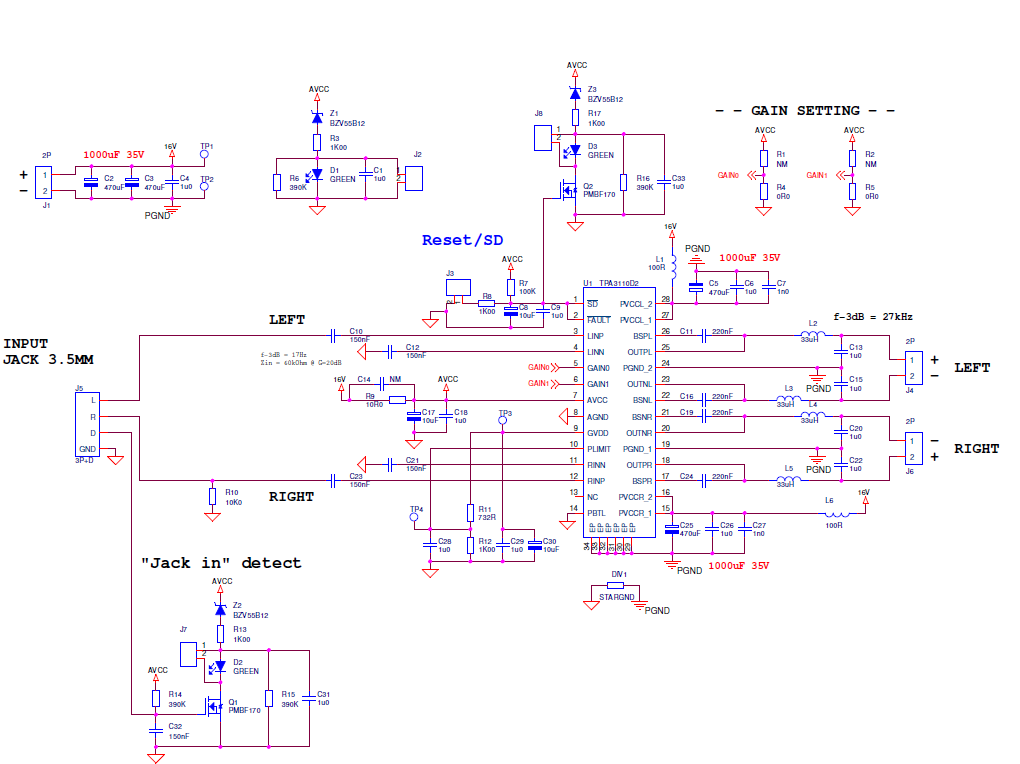The height and width of the screenshot is (764, 1020).
Task: Click the blue "Reset/SD" label
Action: point(463,240)
